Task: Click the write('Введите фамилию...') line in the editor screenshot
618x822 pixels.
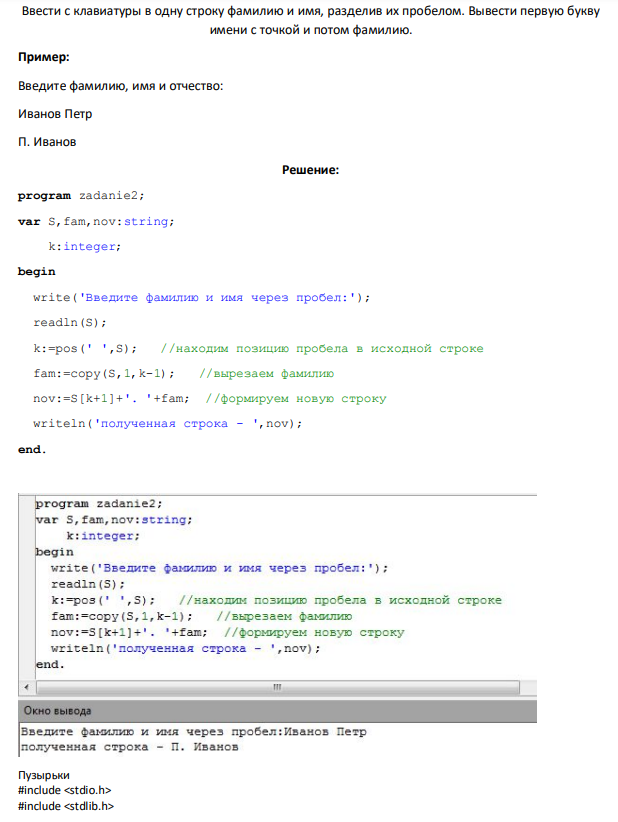Action: pyautogui.click(x=220, y=568)
